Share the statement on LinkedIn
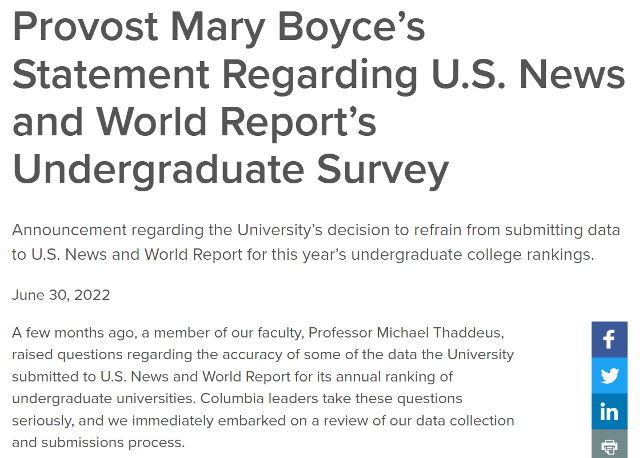 click(x=609, y=411)
